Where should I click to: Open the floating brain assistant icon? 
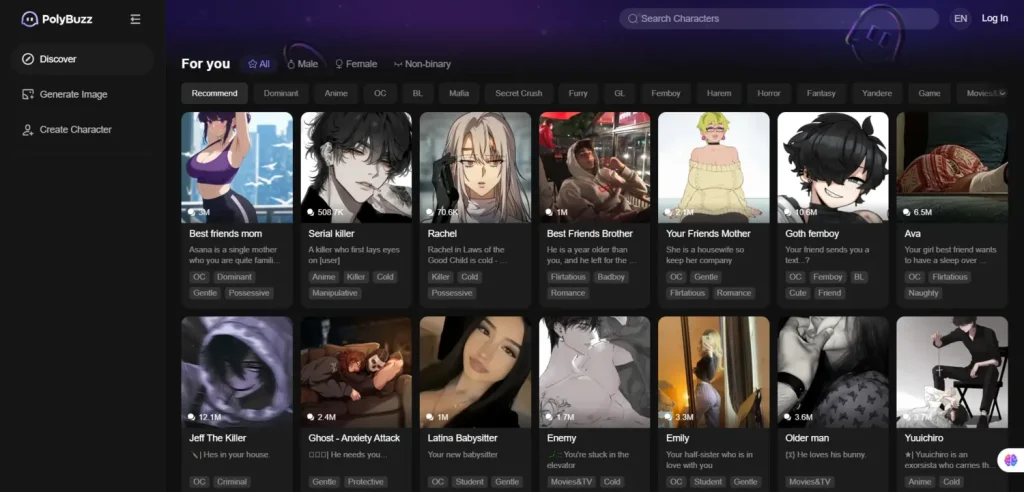[1012, 460]
